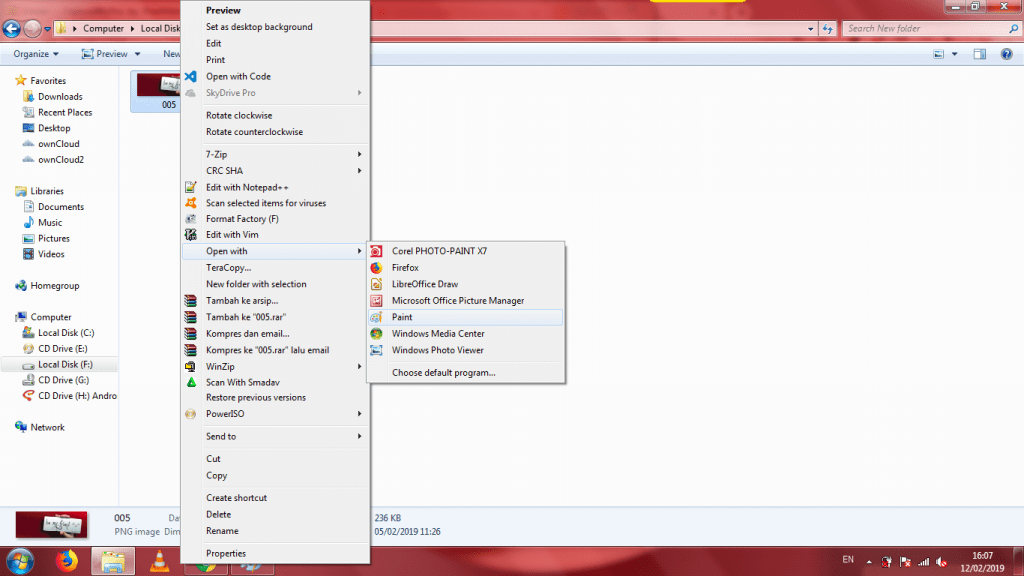Open Network in navigation pane
The width and height of the screenshot is (1024, 576).
click(x=47, y=428)
